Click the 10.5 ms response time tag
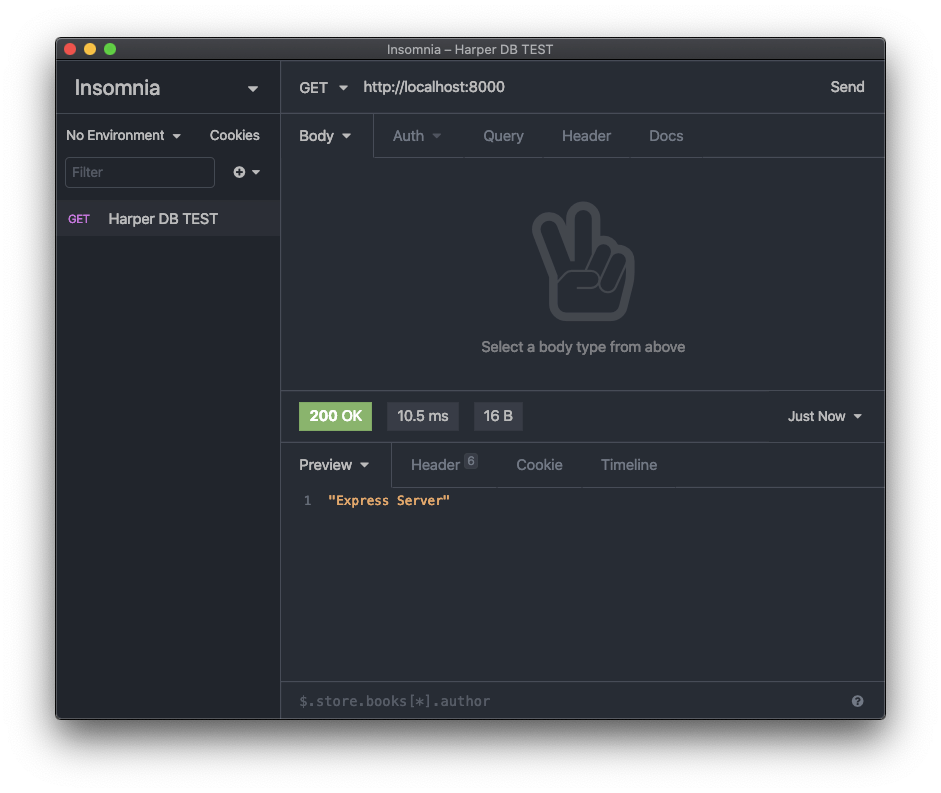The width and height of the screenshot is (941, 793). tap(422, 416)
